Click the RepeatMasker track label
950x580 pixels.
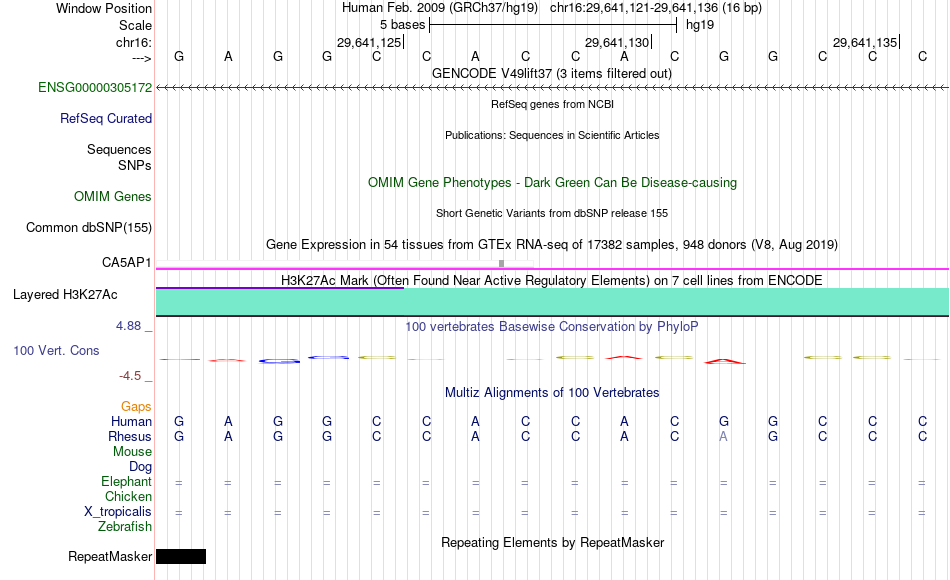point(110,557)
